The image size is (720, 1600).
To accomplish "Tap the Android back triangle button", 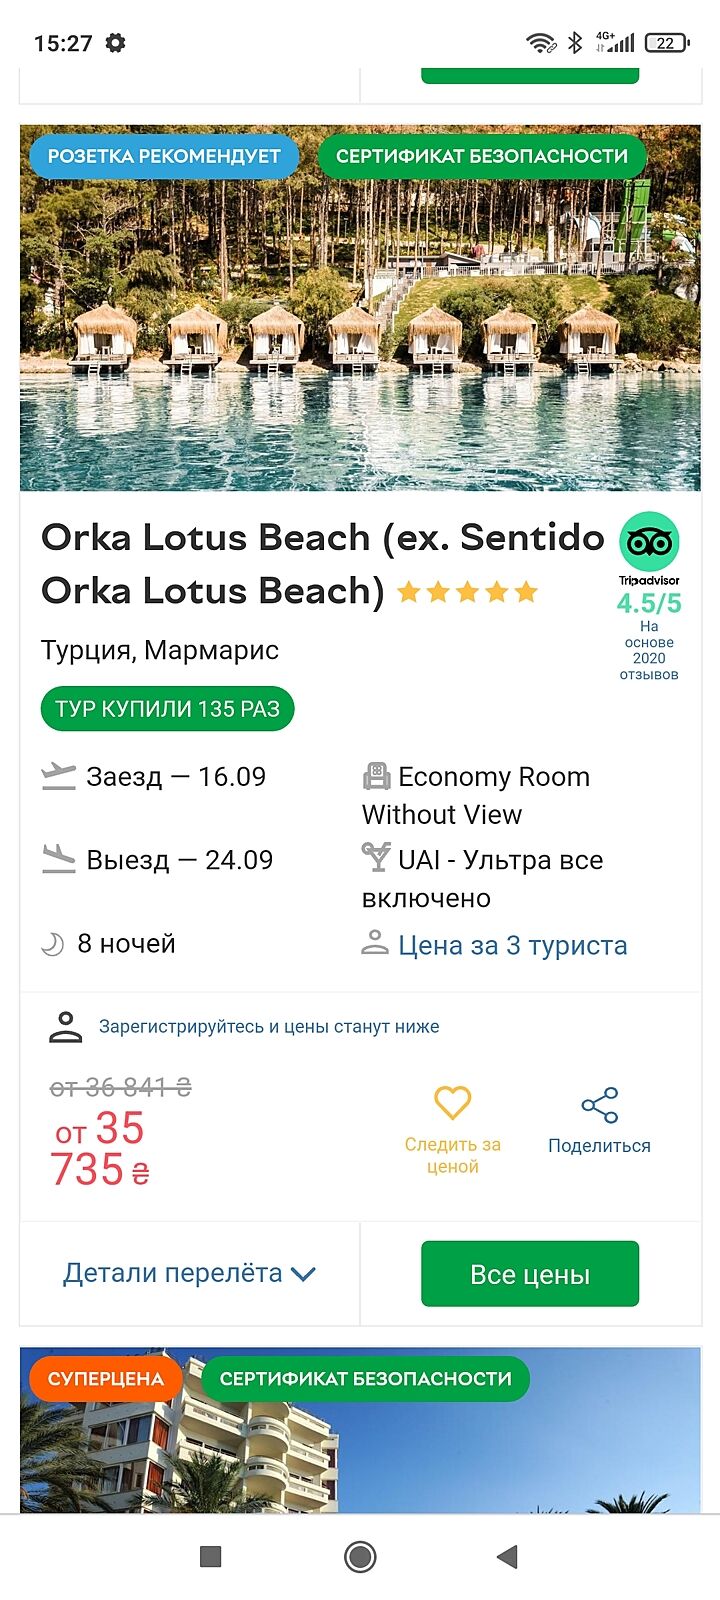I will 507,1556.
